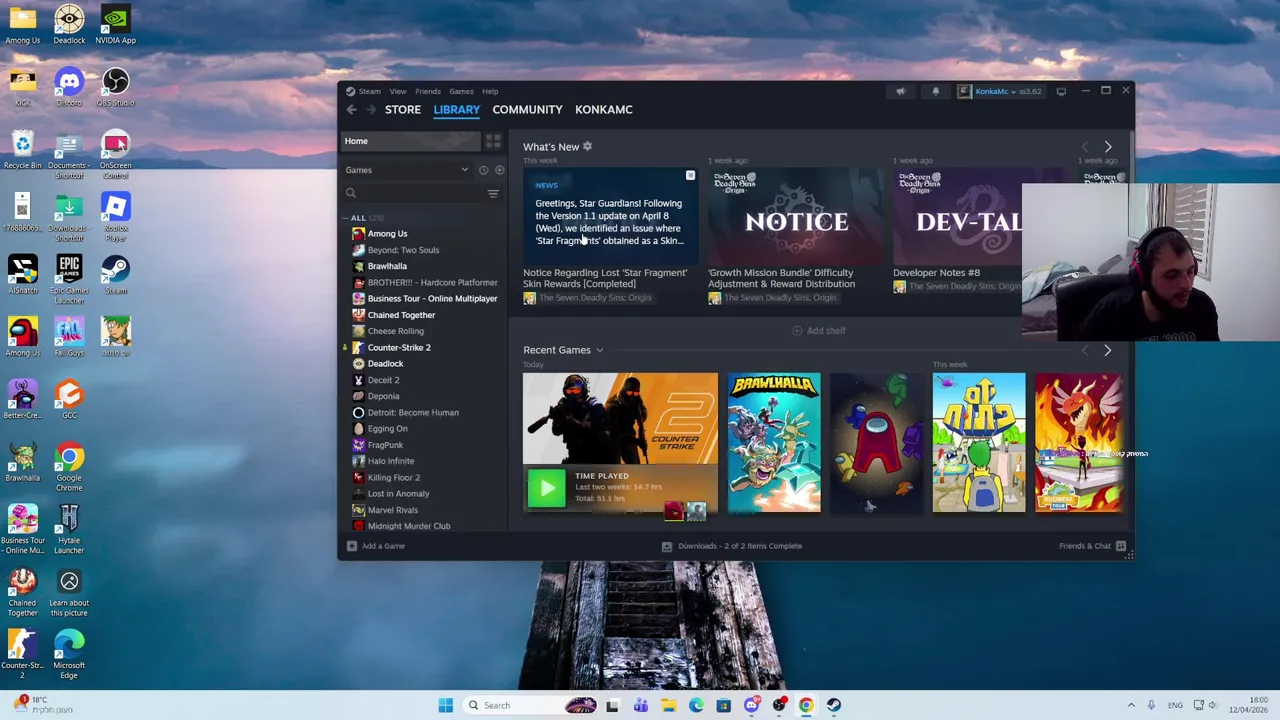Click Add a Game link
The width and height of the screenshot is (1280, 720).
click(383, 546)
